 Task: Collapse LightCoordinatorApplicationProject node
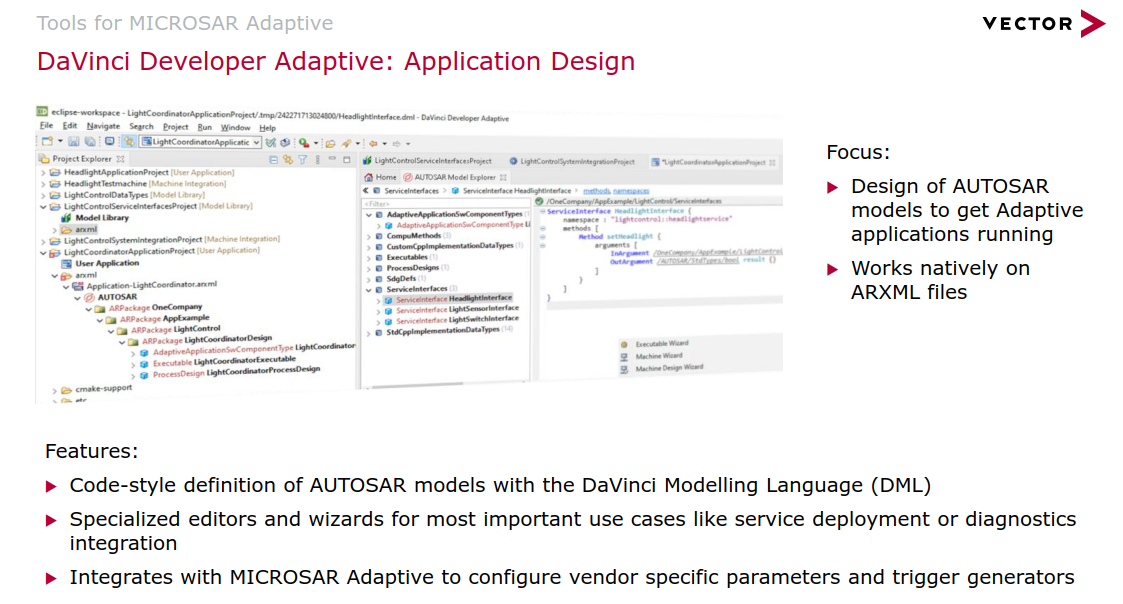coord(43,252)
